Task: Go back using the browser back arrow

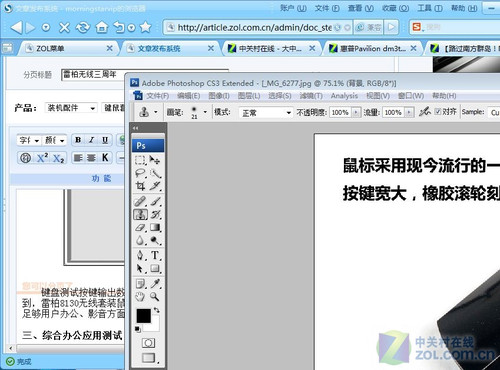Action: [16, 27]
